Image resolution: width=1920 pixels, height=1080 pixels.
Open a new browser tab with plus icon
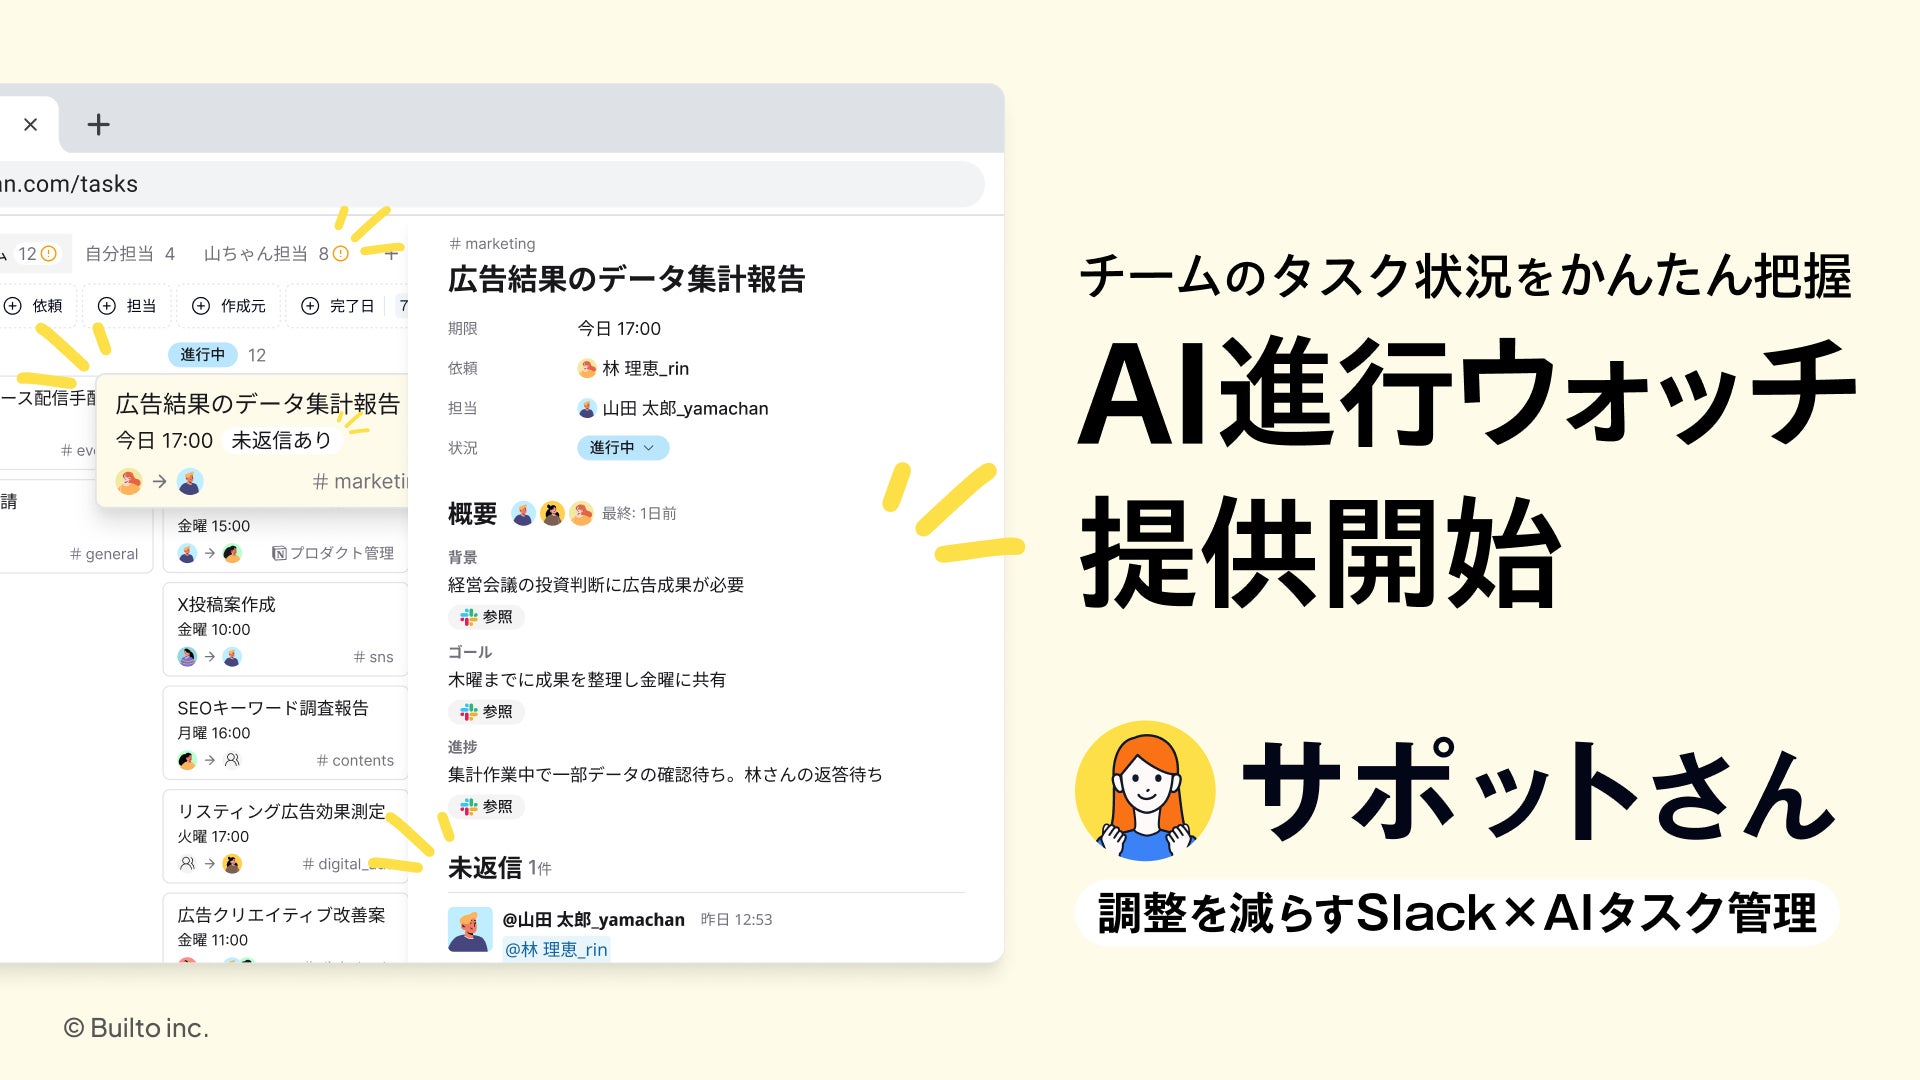[x=98, y=125]
